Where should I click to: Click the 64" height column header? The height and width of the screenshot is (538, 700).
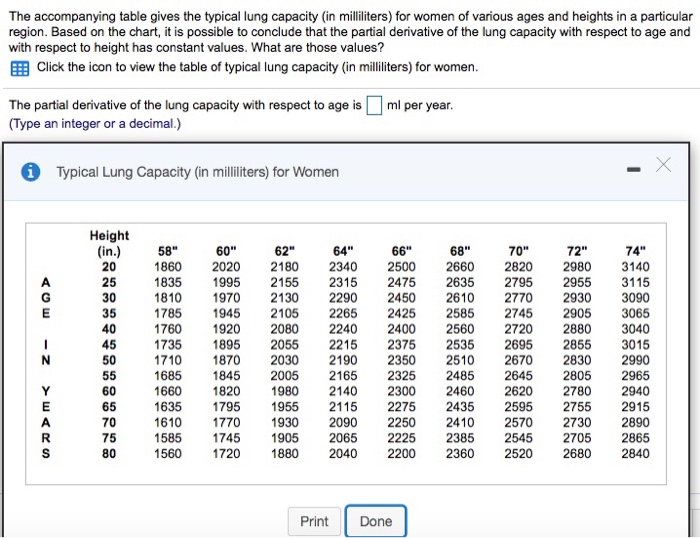tap(343, 251)
